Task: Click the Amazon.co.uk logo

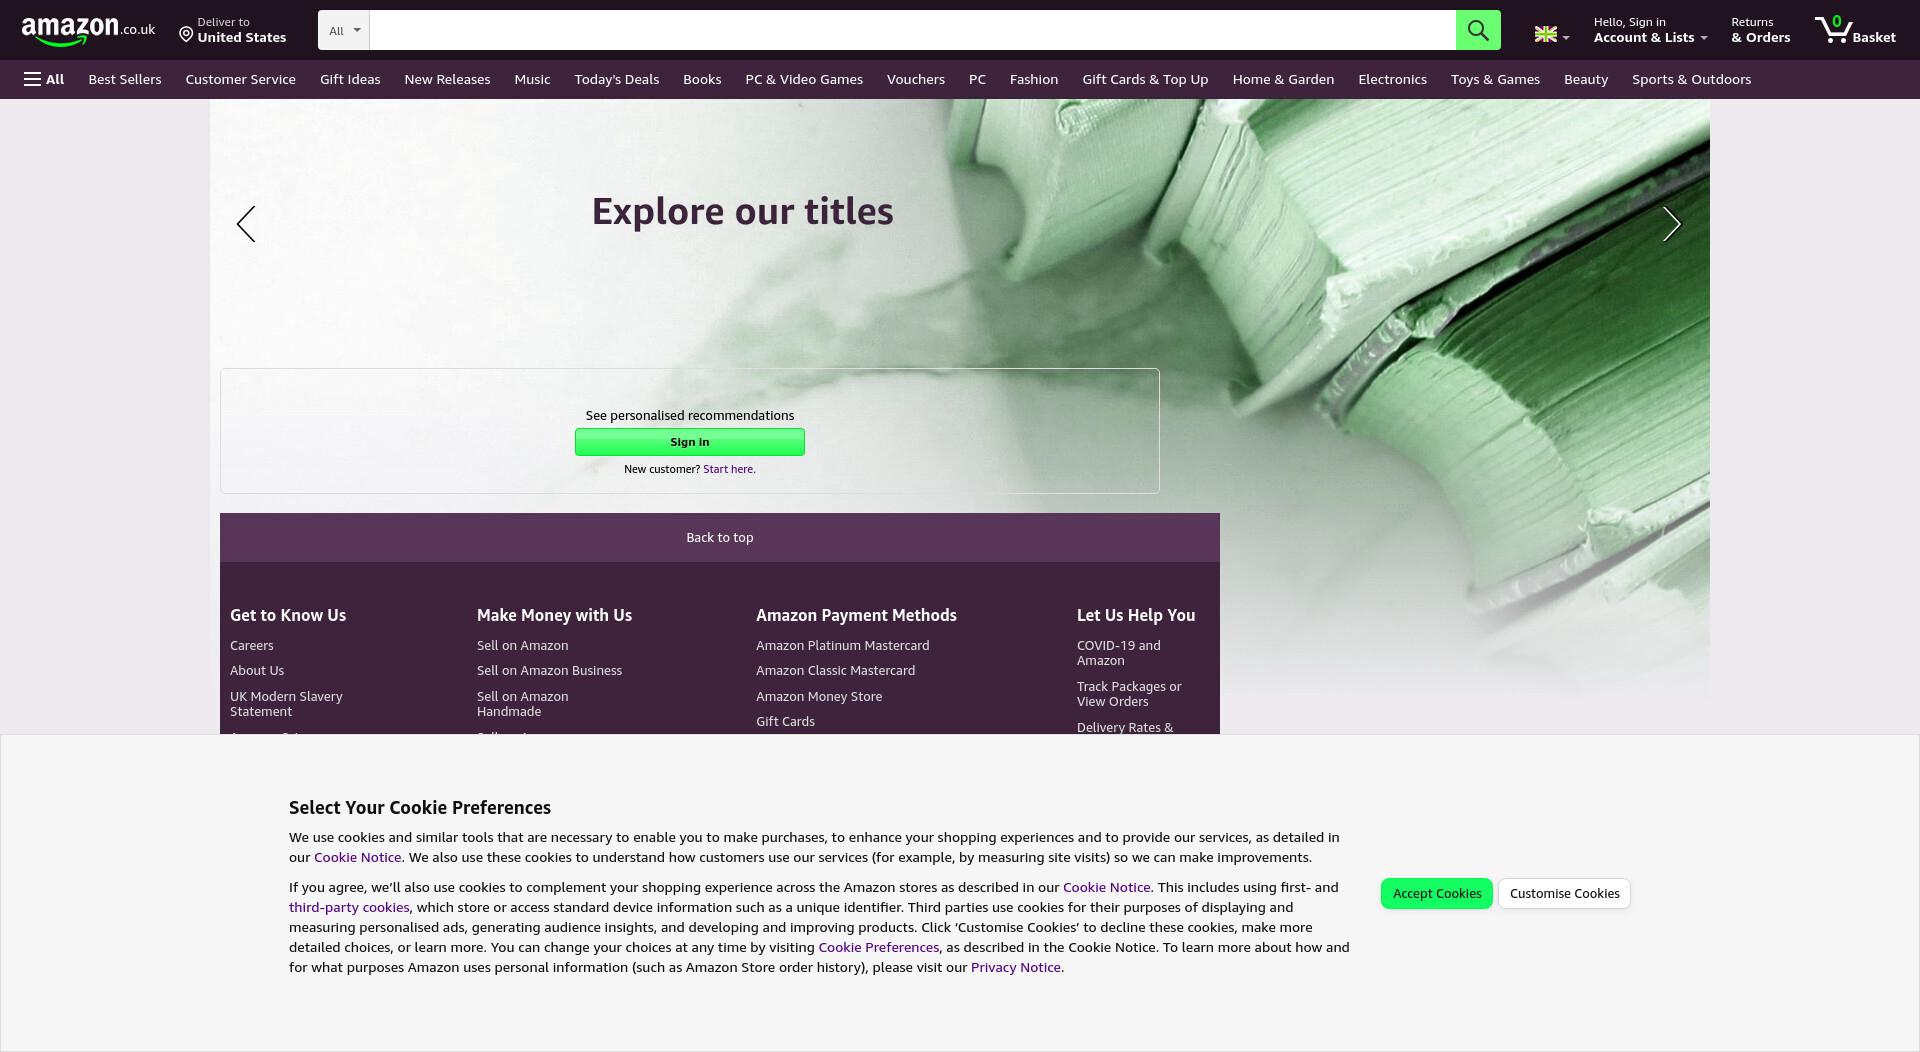Action: click(88, 31)
